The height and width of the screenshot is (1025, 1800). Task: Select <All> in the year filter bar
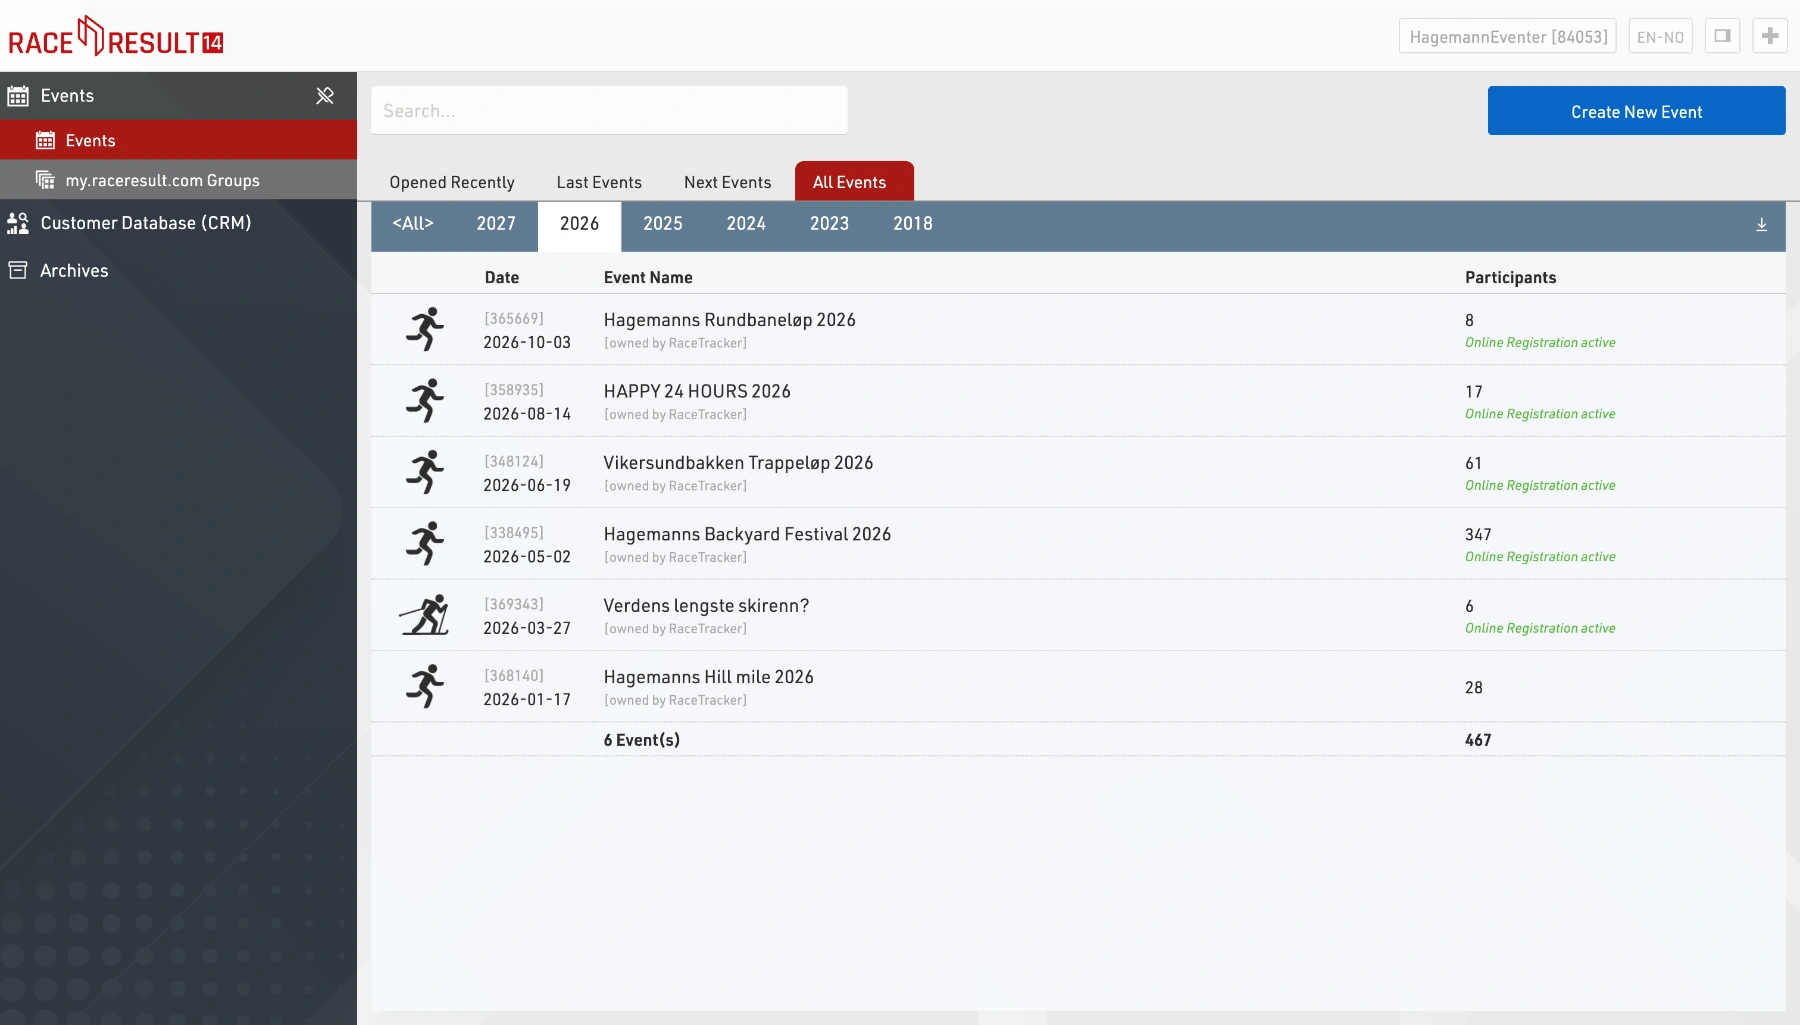point(413,224)
